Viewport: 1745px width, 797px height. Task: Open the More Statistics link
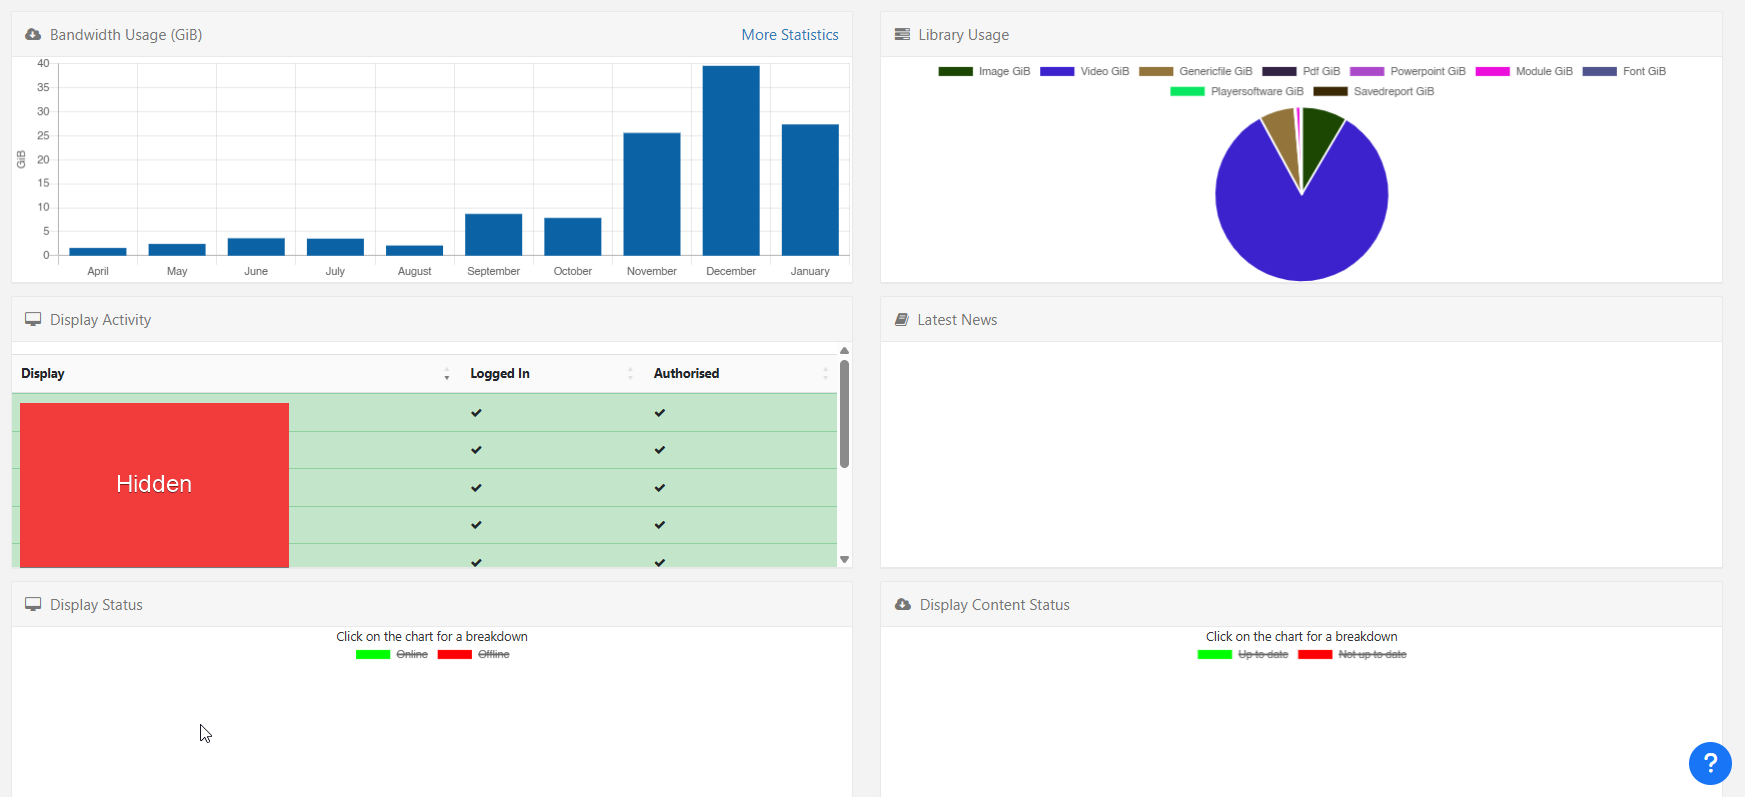coord(789,35)
